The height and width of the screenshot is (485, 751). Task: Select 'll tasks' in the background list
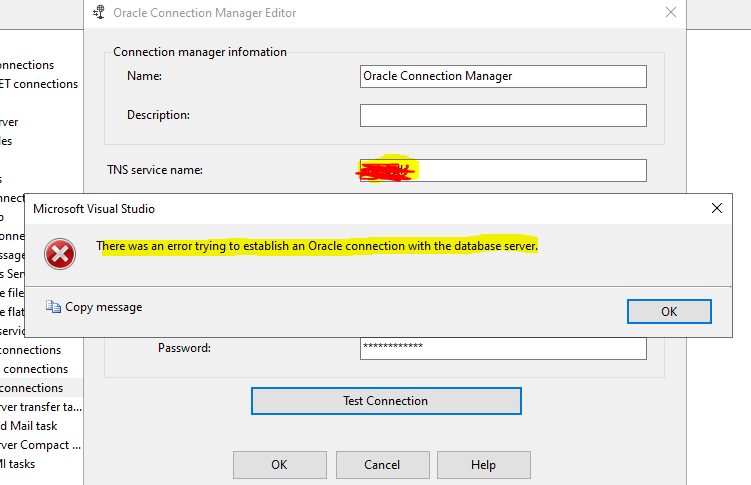(18, 464)
